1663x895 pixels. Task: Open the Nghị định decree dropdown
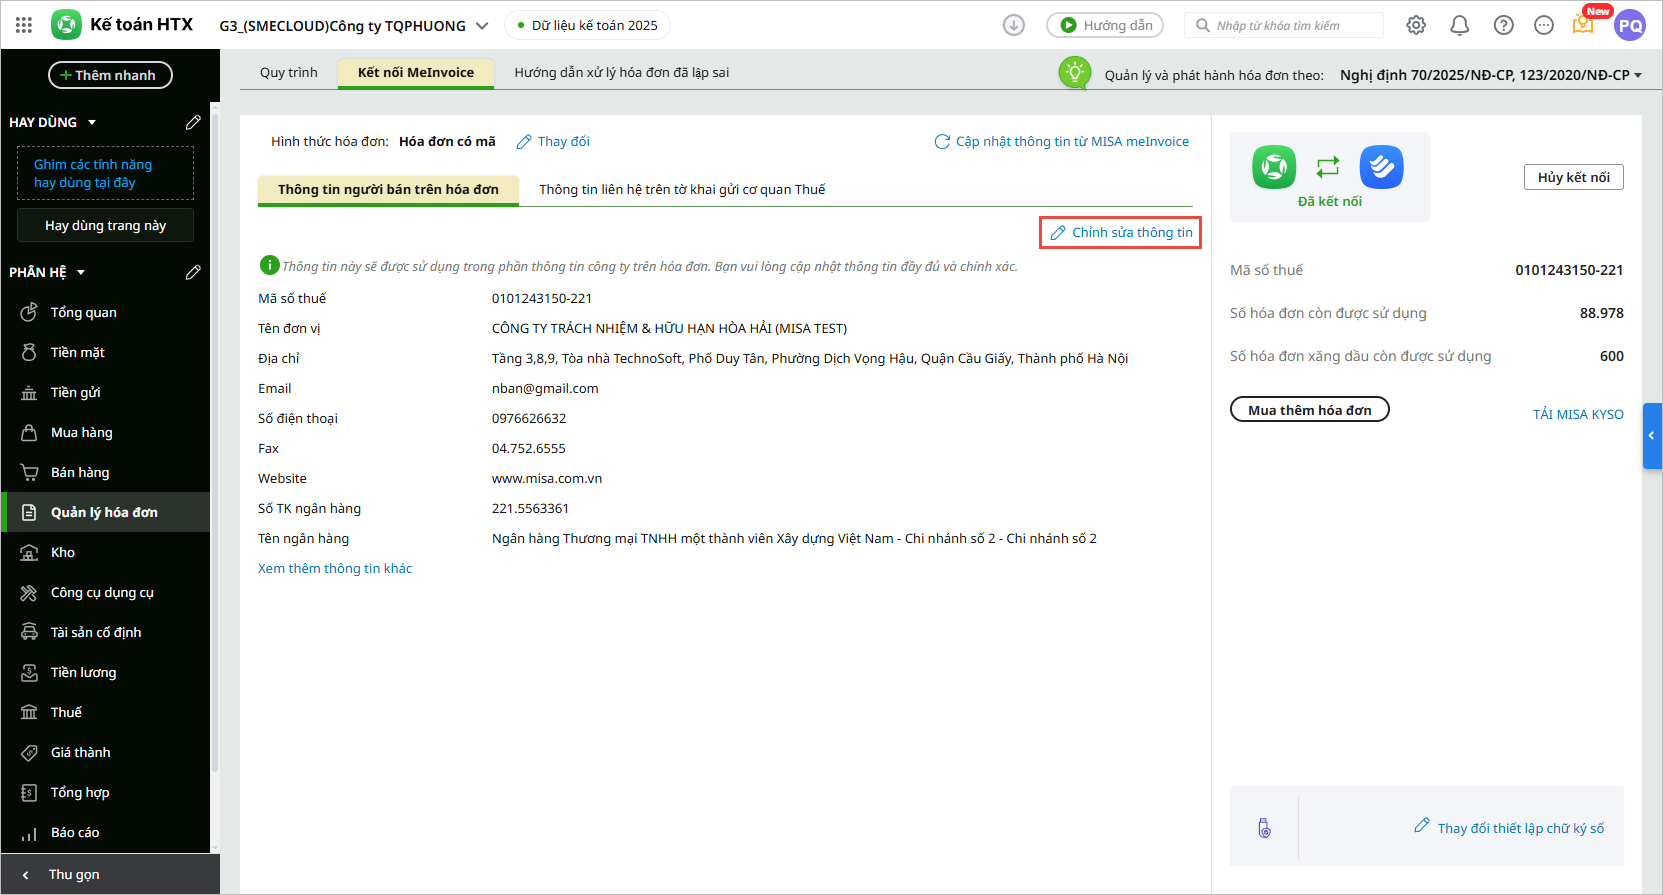(1491, 75)
